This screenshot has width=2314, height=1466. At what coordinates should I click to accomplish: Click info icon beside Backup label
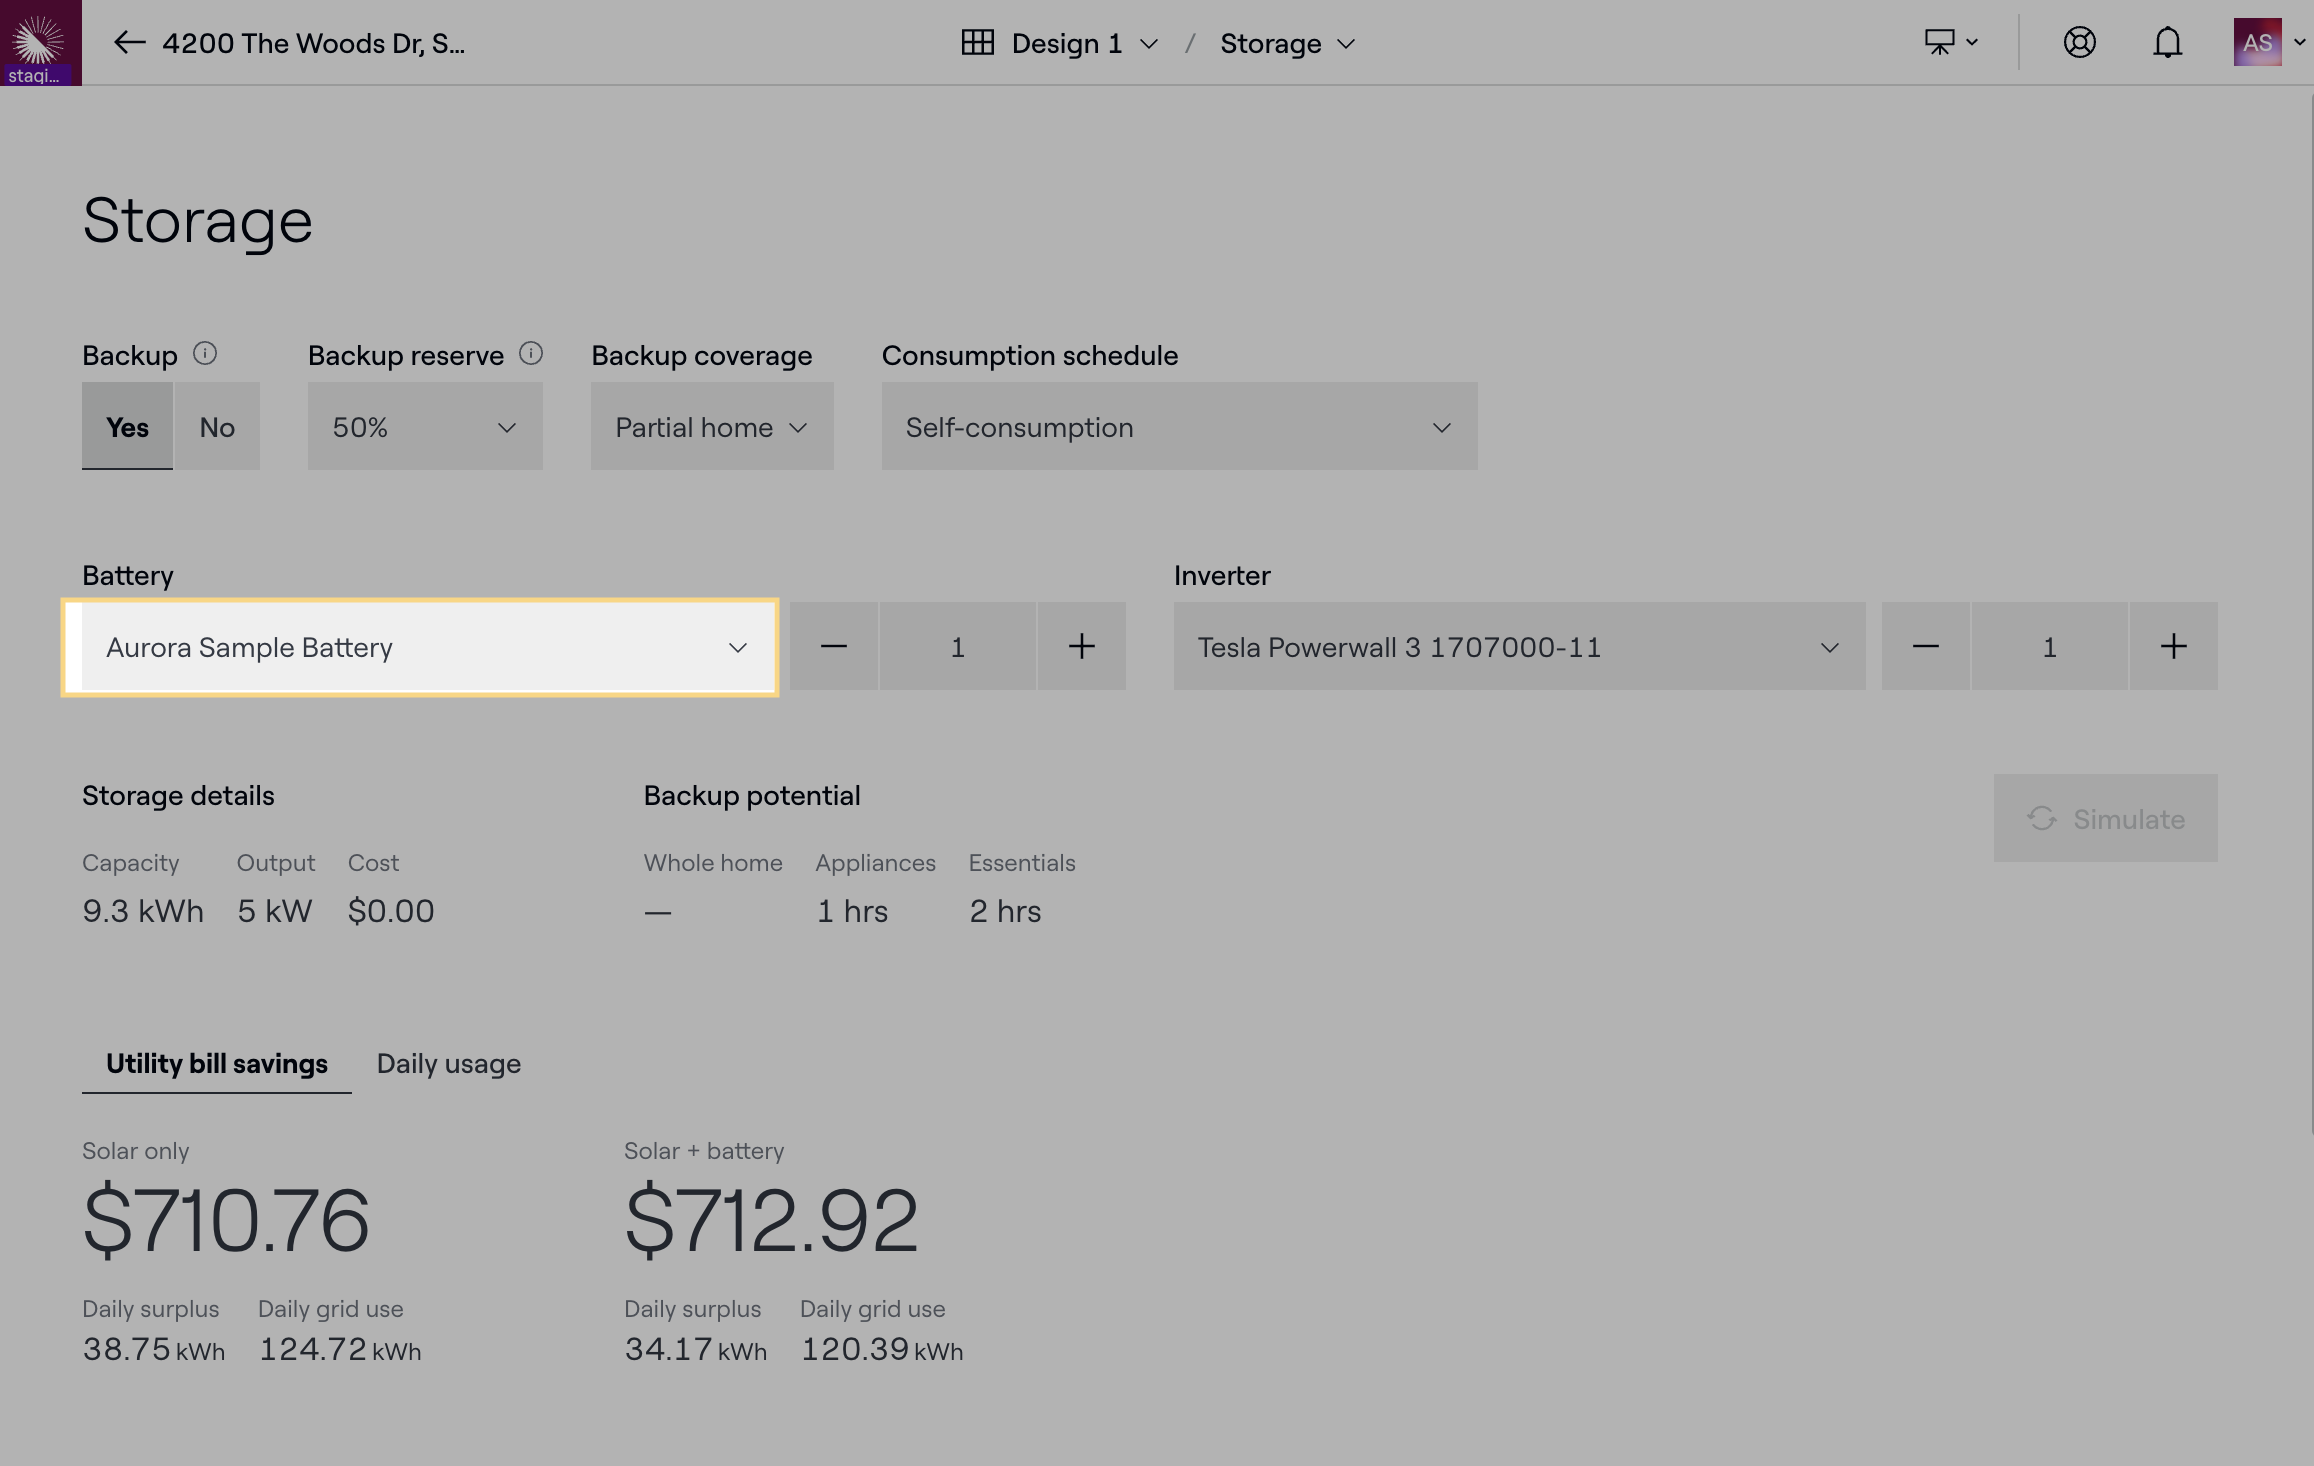point(205,354)
